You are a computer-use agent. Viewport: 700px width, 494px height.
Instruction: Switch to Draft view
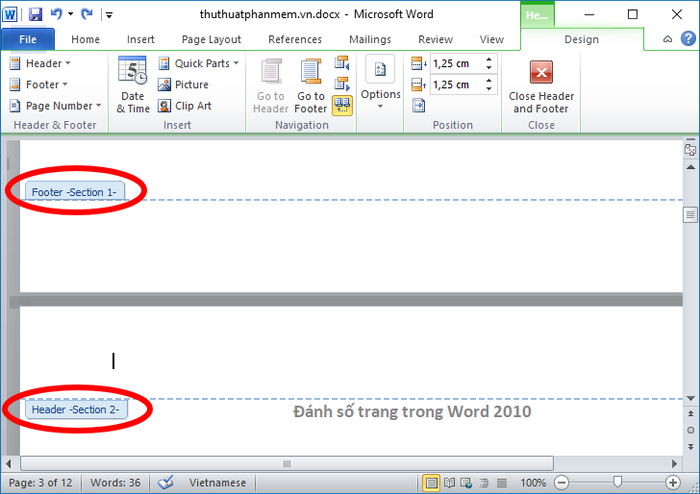(x=501, y=483)
